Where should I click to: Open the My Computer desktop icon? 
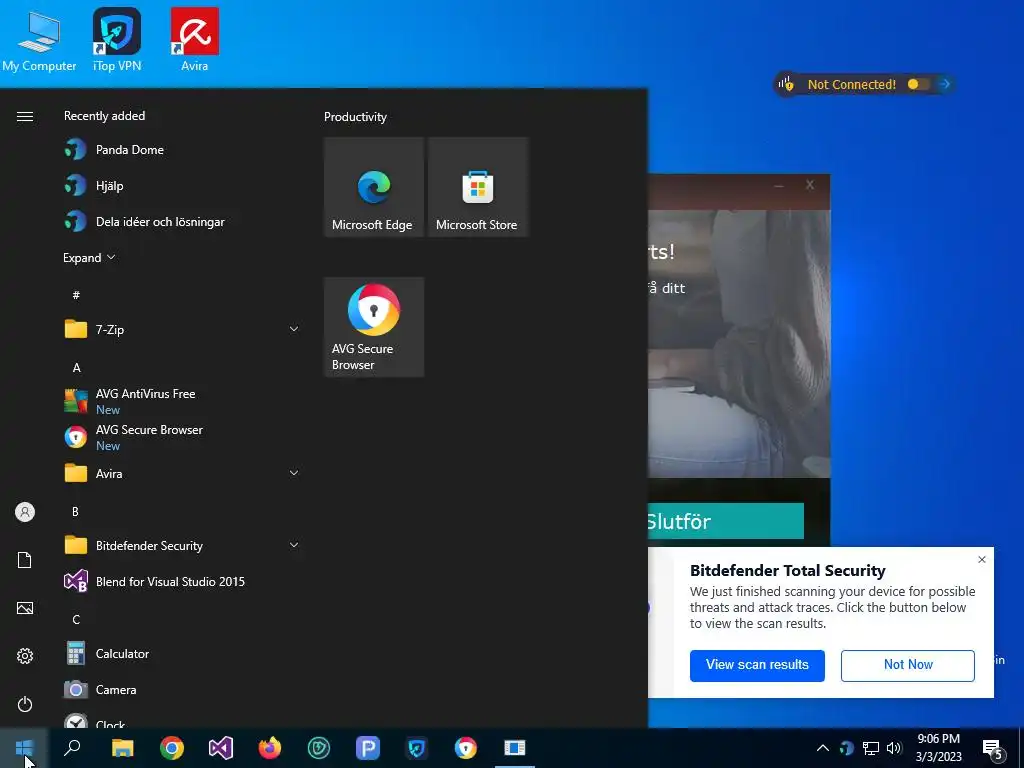(39, 40)
